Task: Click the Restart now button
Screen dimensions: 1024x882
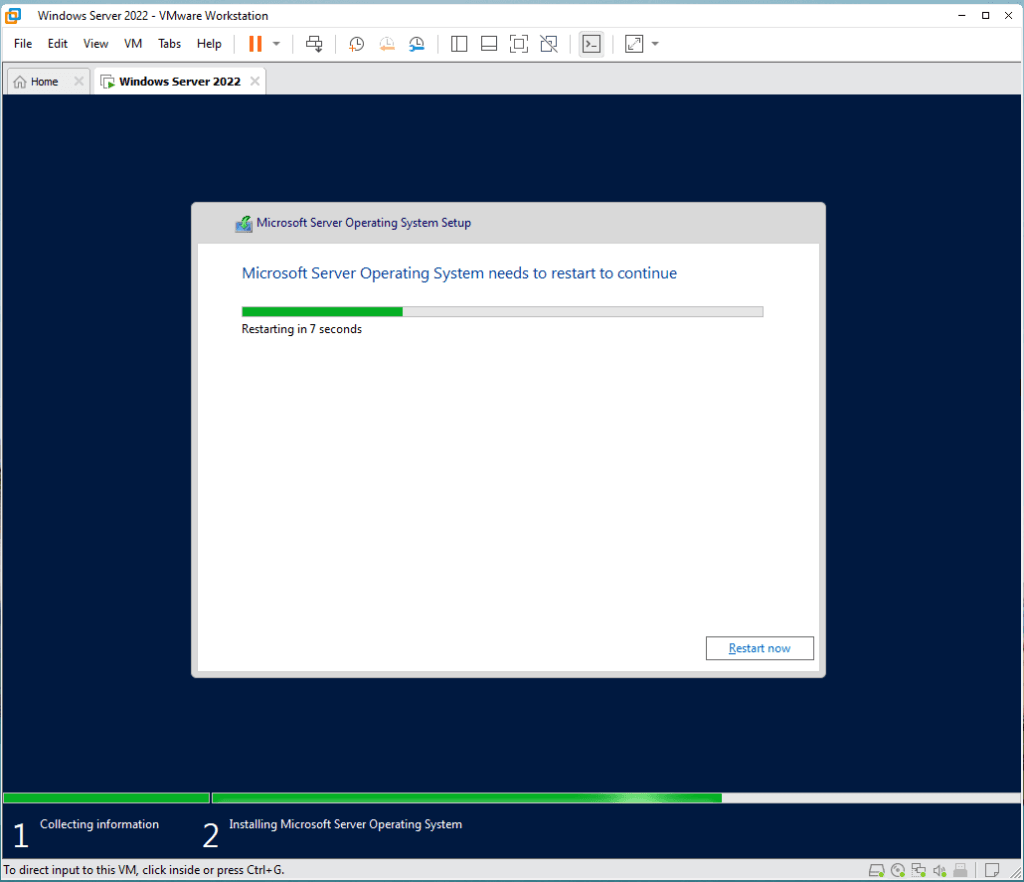Action: click(759, 648)
